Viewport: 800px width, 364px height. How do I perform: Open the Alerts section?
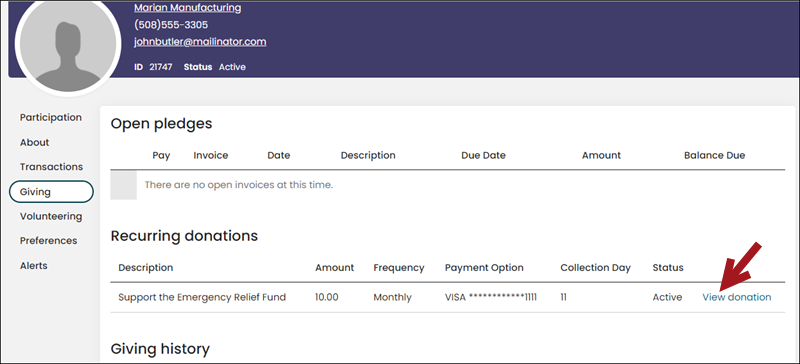tap(34, 265)
